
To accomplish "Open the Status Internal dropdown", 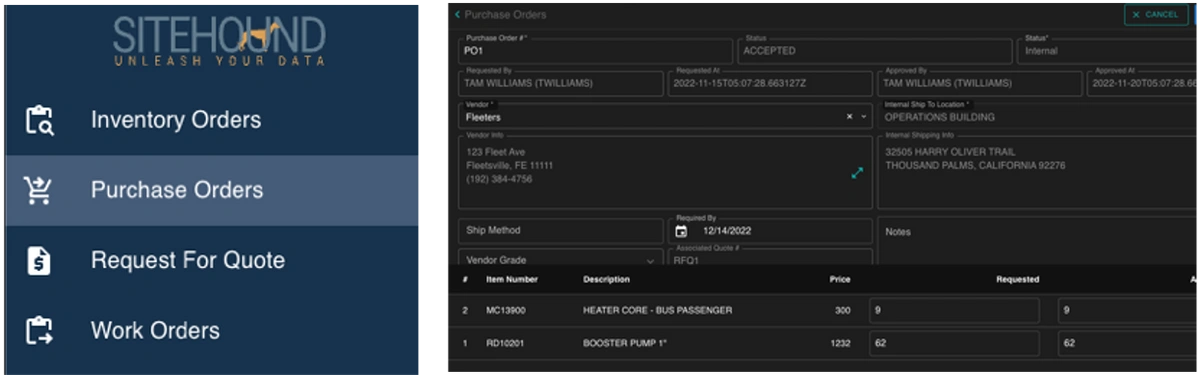I will [1107, 50].
